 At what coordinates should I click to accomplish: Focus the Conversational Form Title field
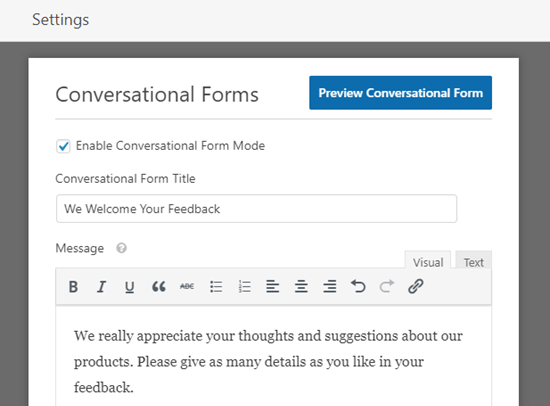tap(256, 209)
